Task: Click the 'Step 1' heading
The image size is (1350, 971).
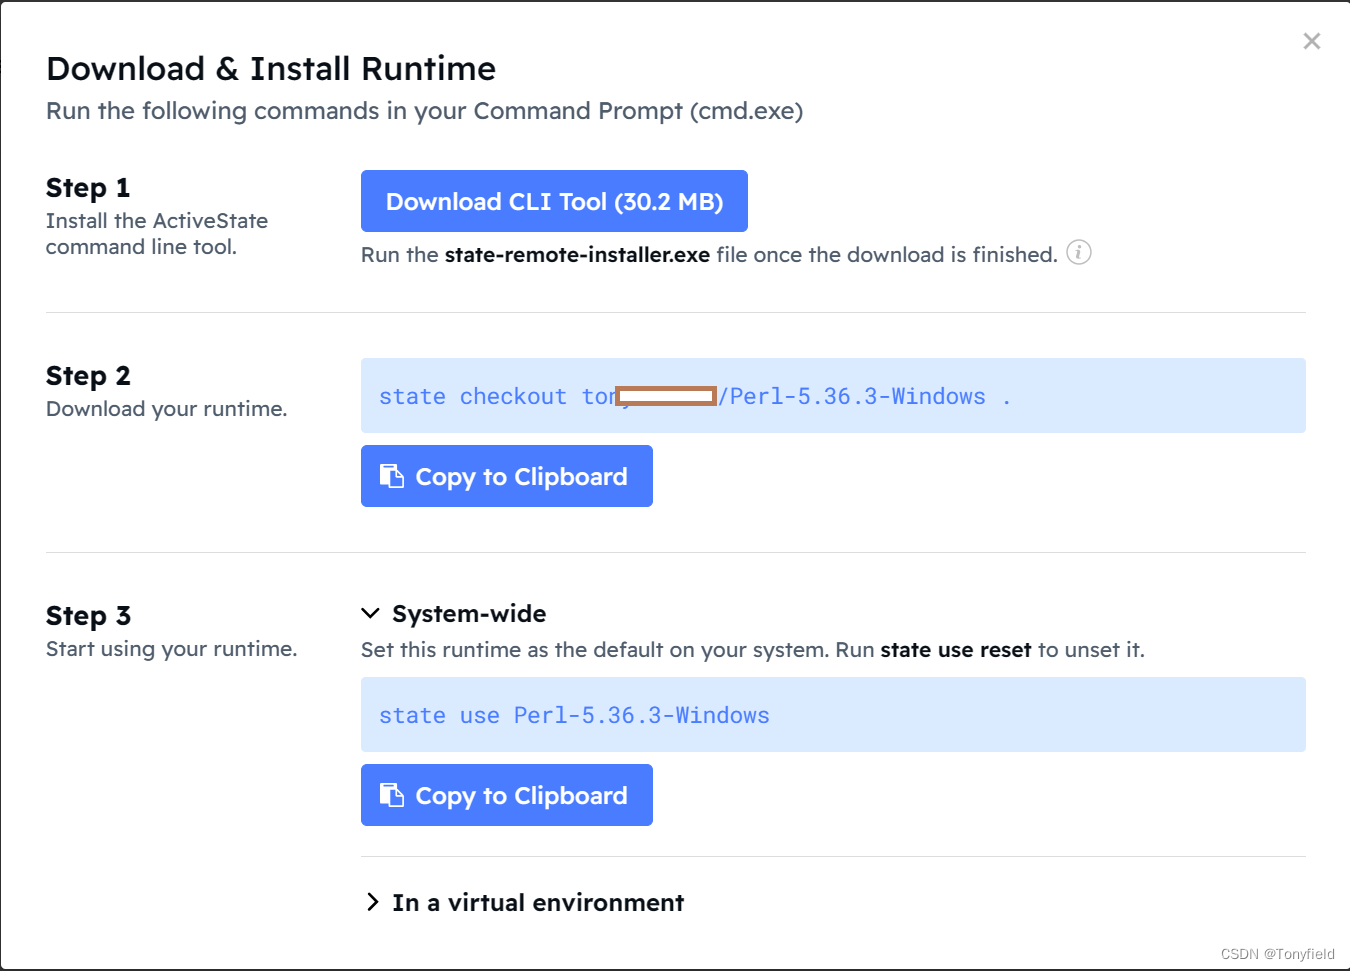Action: click(88, 188)
